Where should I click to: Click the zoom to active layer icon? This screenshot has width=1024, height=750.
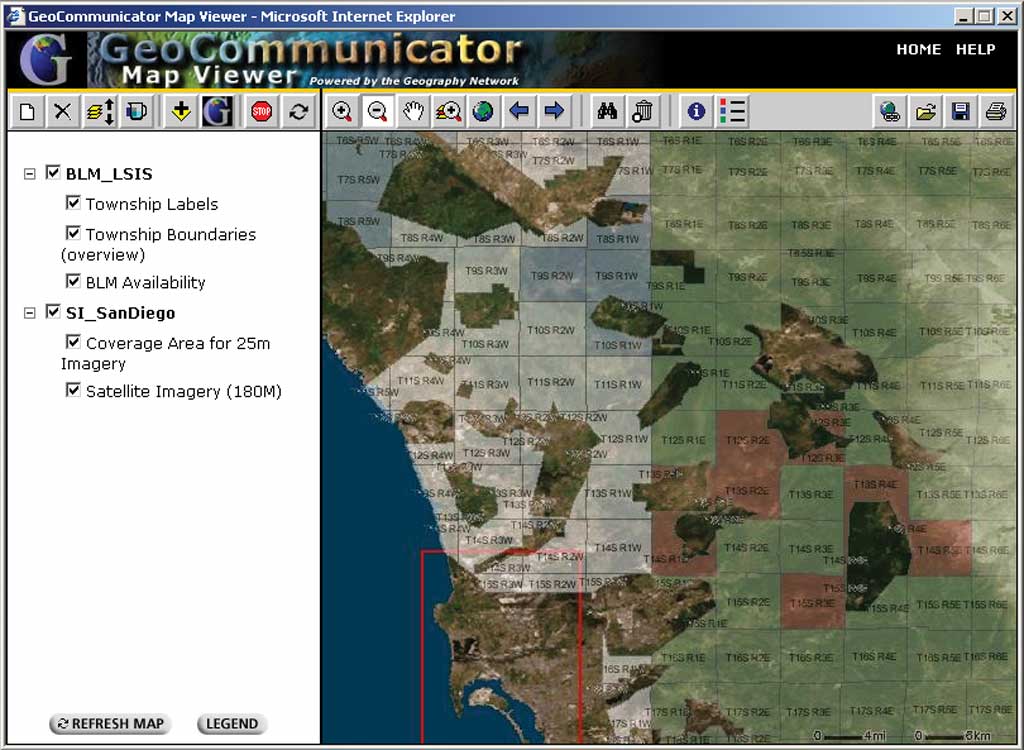click(448, 112)
